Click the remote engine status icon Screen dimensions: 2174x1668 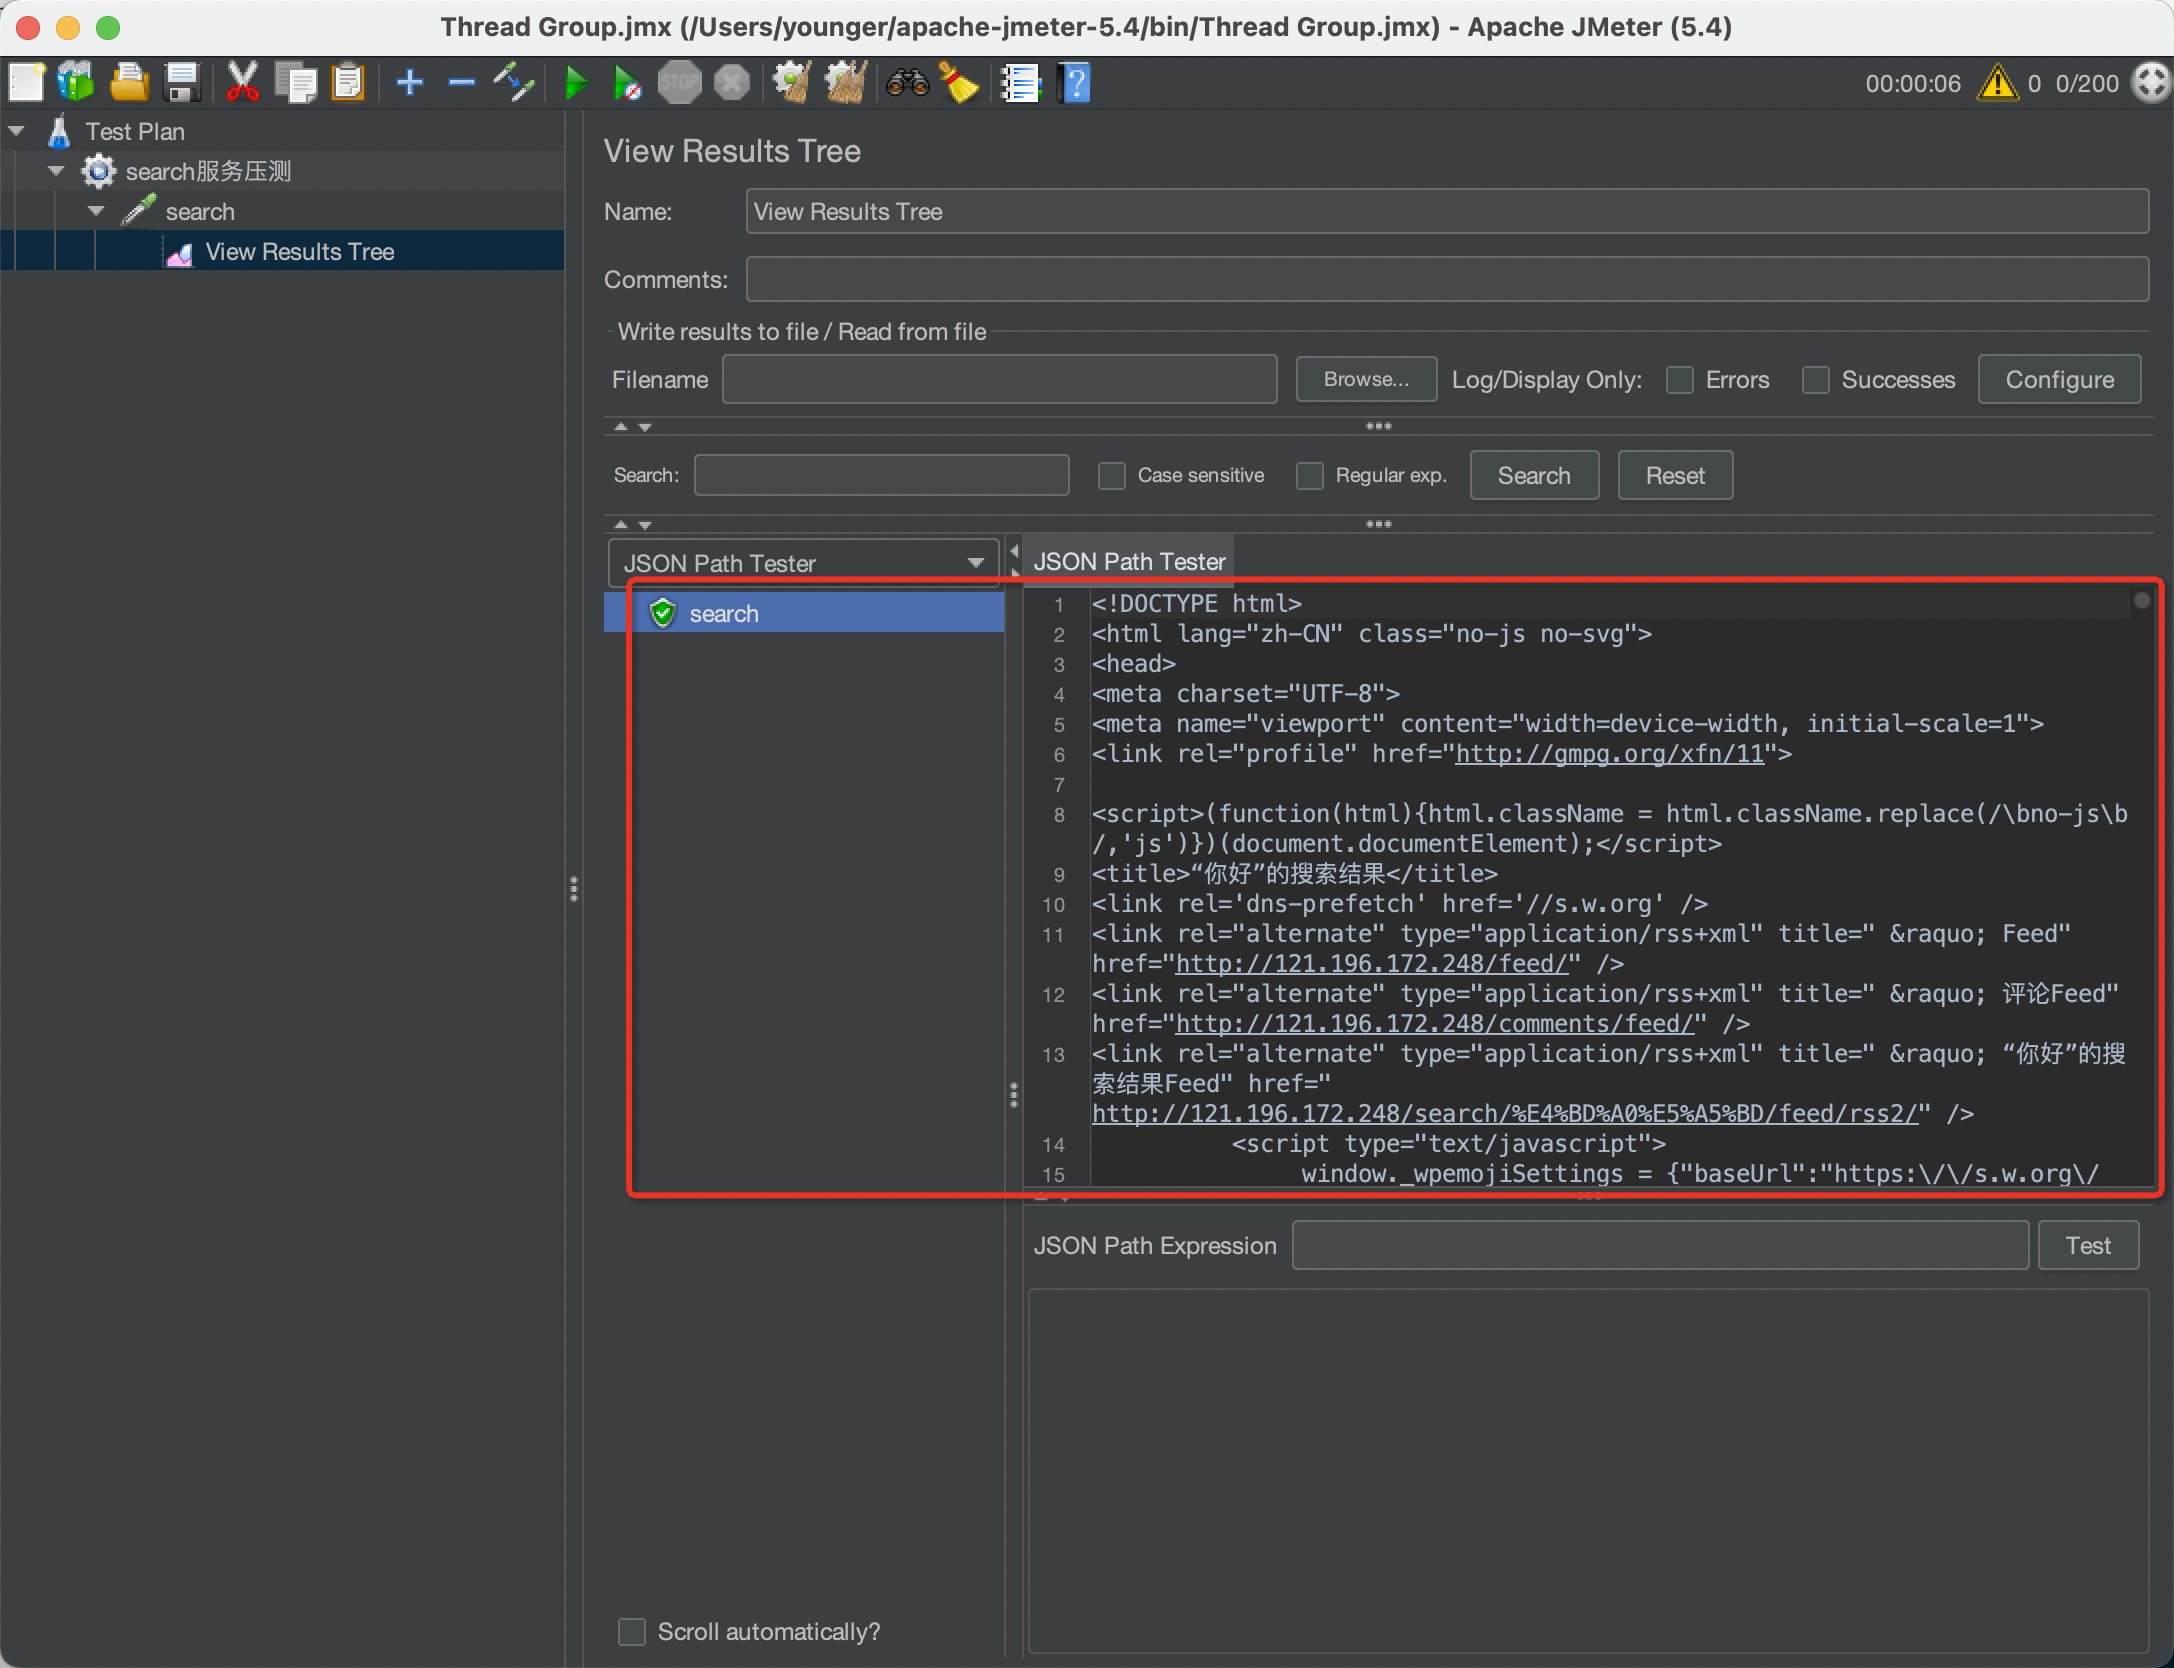(2150, 83)
